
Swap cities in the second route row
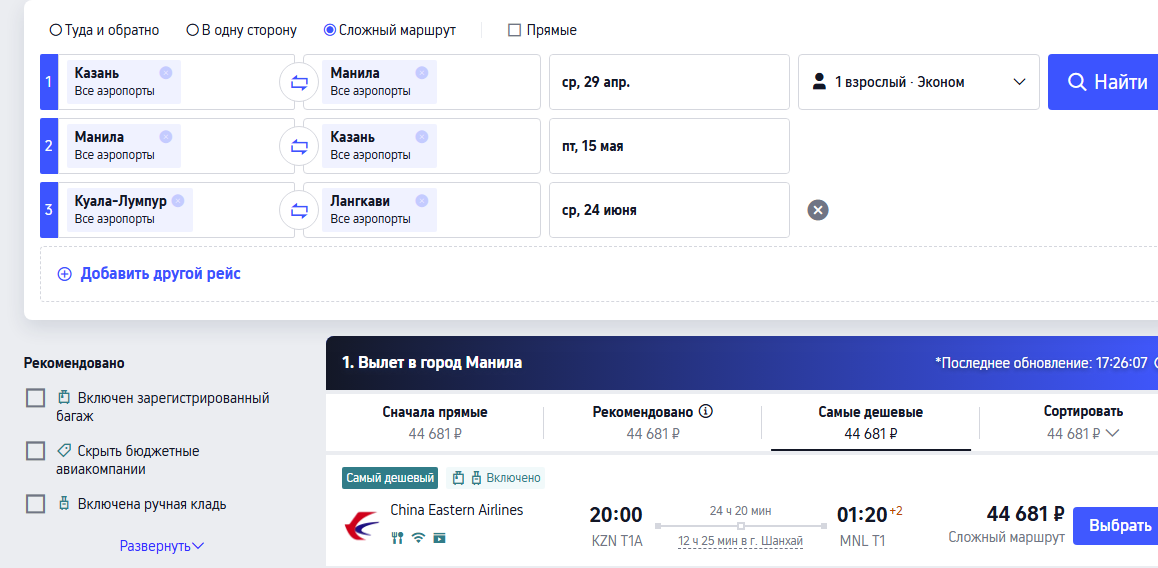[x=299, y=147]
